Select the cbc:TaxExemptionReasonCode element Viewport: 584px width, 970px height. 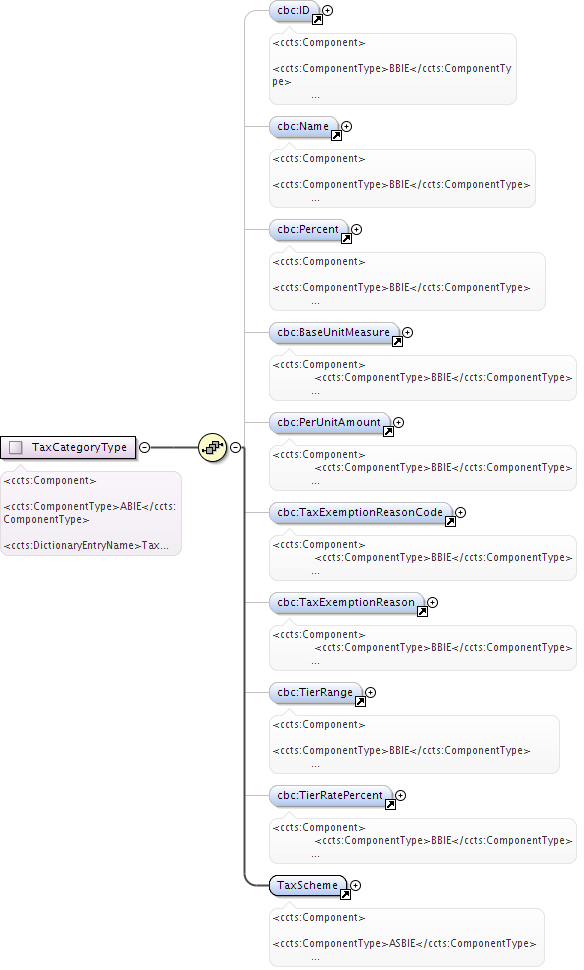(x=360, y=512)
